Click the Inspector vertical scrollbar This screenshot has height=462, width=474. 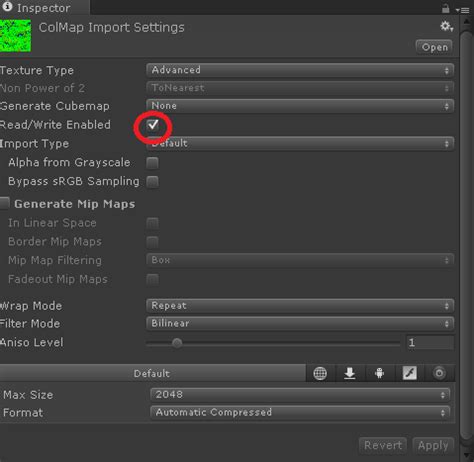pos(466,235)
